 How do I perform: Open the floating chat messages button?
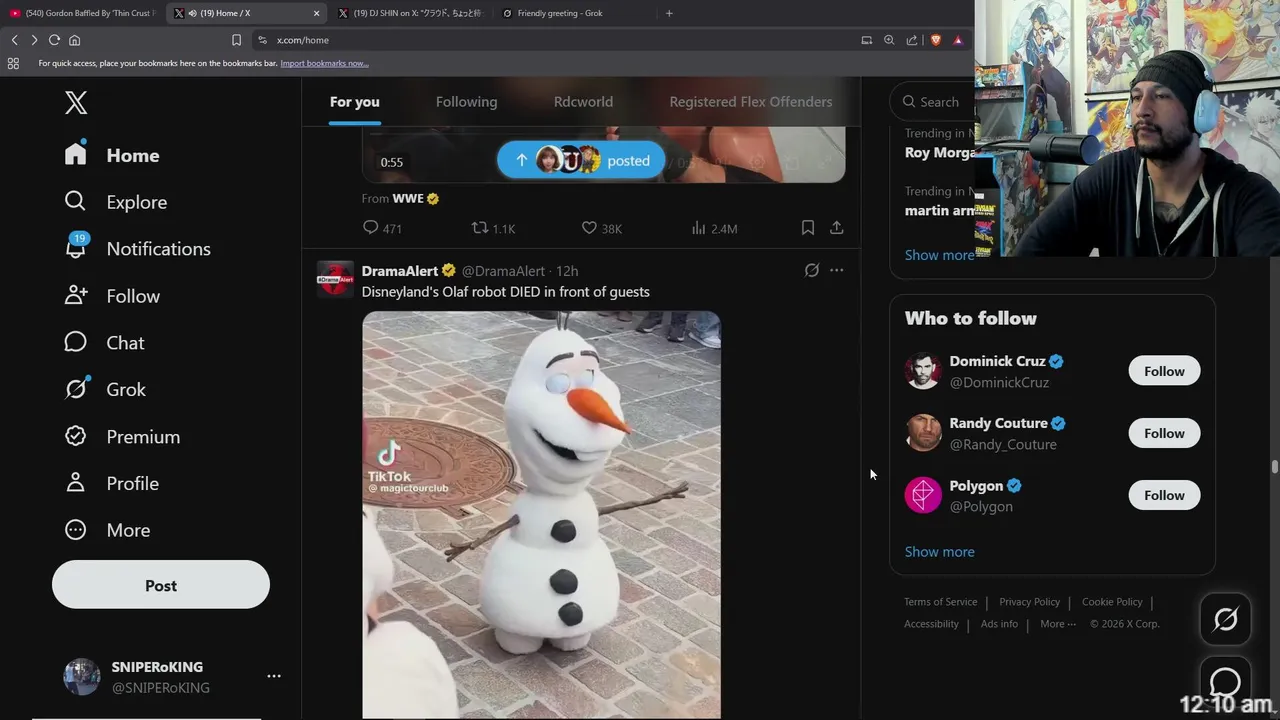(x=1225, y=683)
